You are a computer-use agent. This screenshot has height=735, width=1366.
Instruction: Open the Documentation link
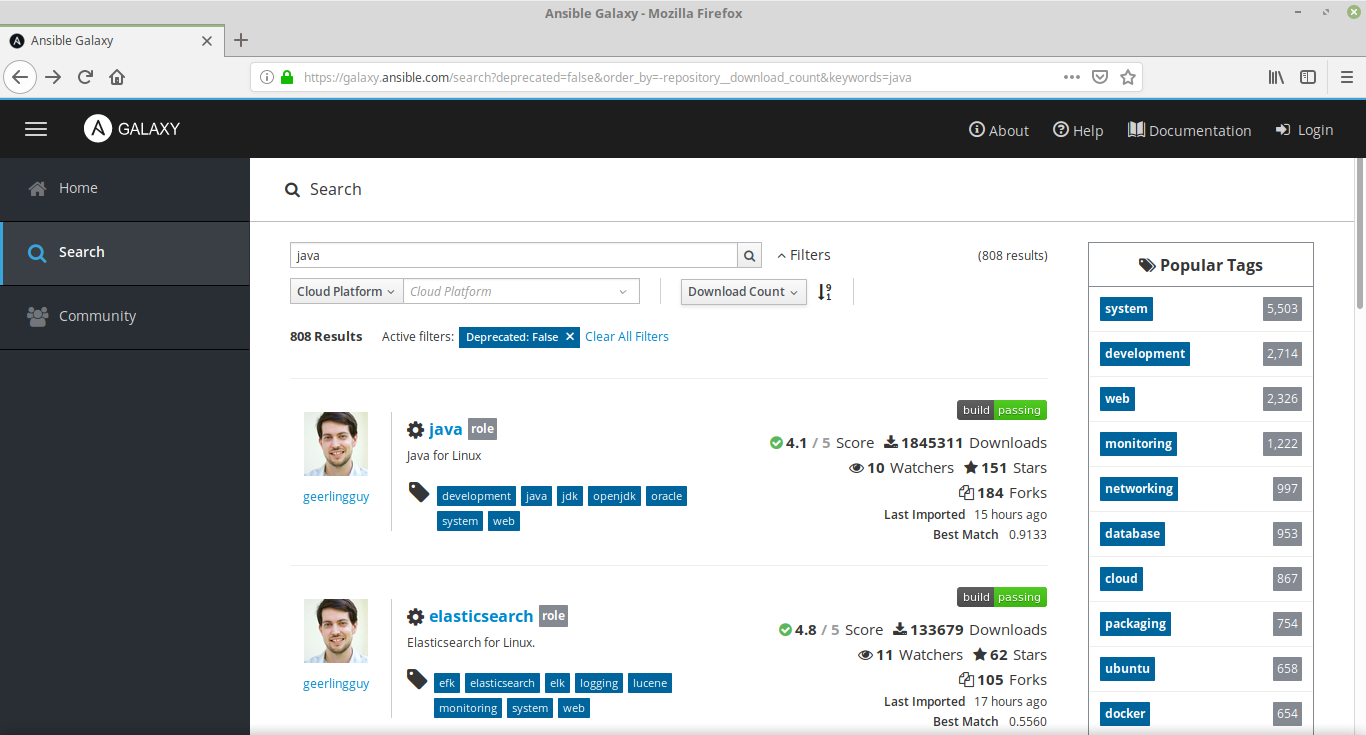click(1189, 130)
